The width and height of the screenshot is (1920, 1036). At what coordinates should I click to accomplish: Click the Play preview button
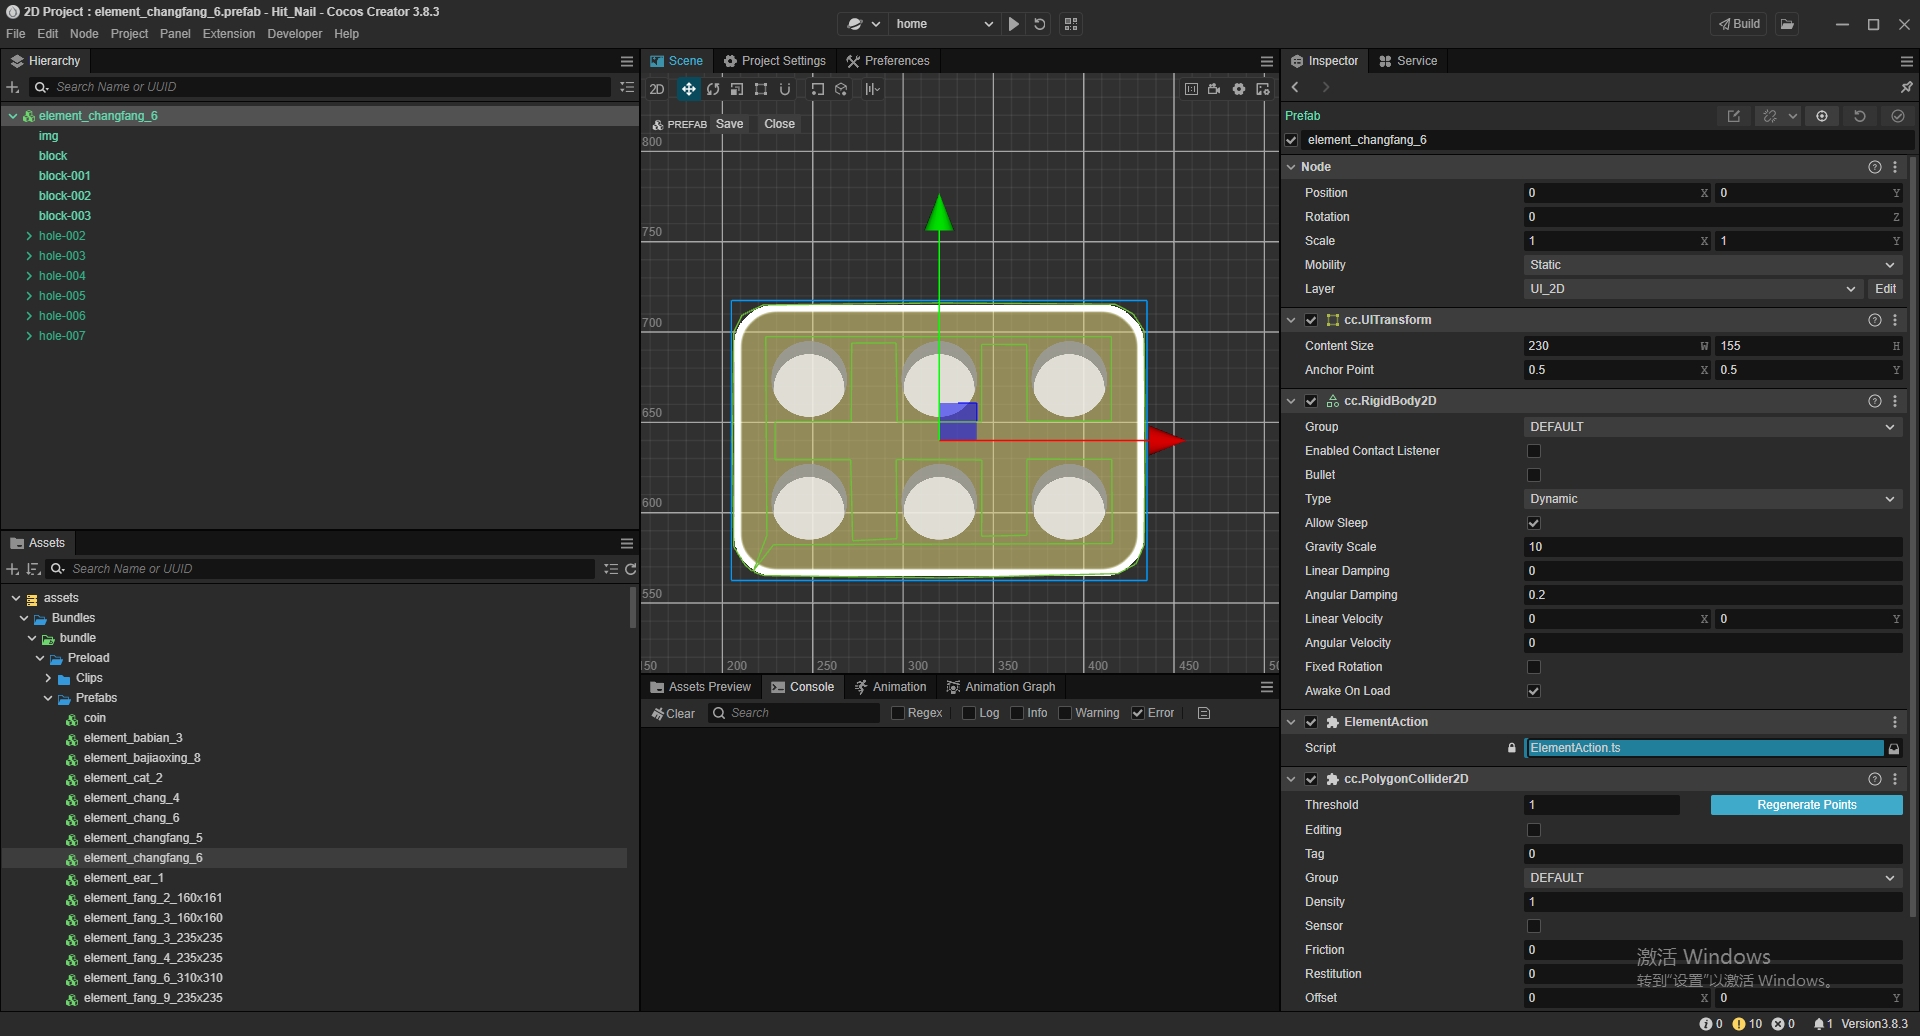pos(1014,24)
